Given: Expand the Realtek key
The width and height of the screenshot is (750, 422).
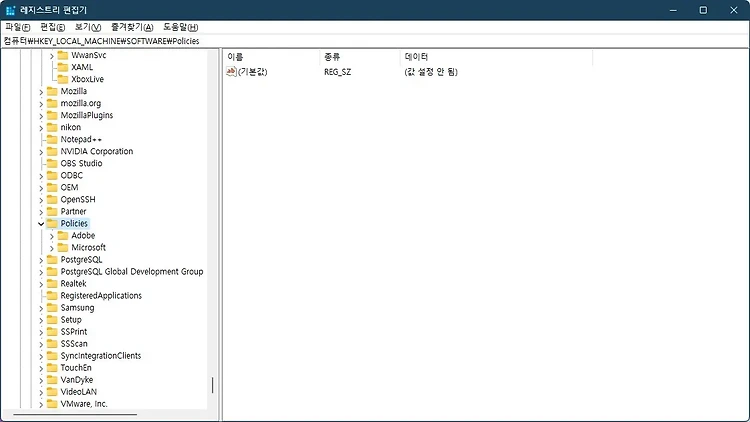Looking at the screenshot, I should [x=41, y=284].
